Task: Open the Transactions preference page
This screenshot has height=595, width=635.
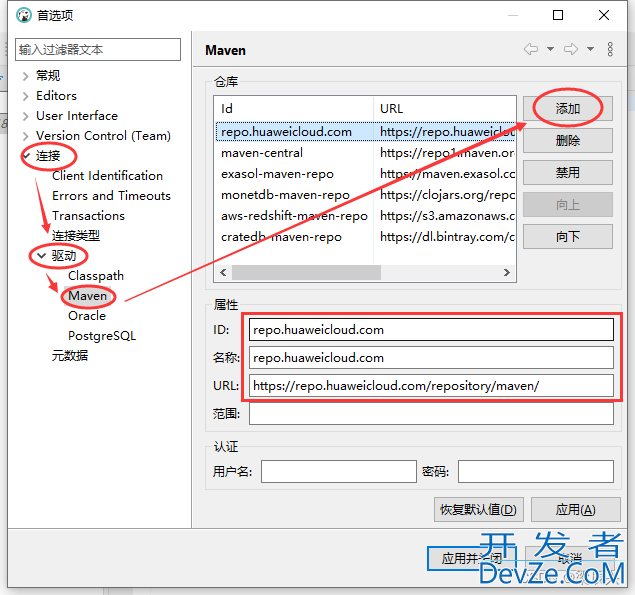Action: (x=88, y=215)
